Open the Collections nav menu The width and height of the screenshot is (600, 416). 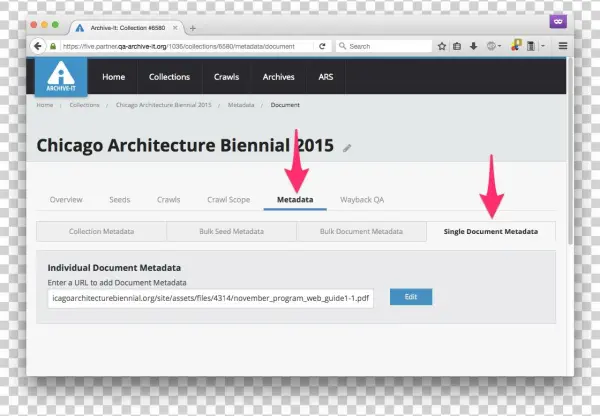point(169,77)
